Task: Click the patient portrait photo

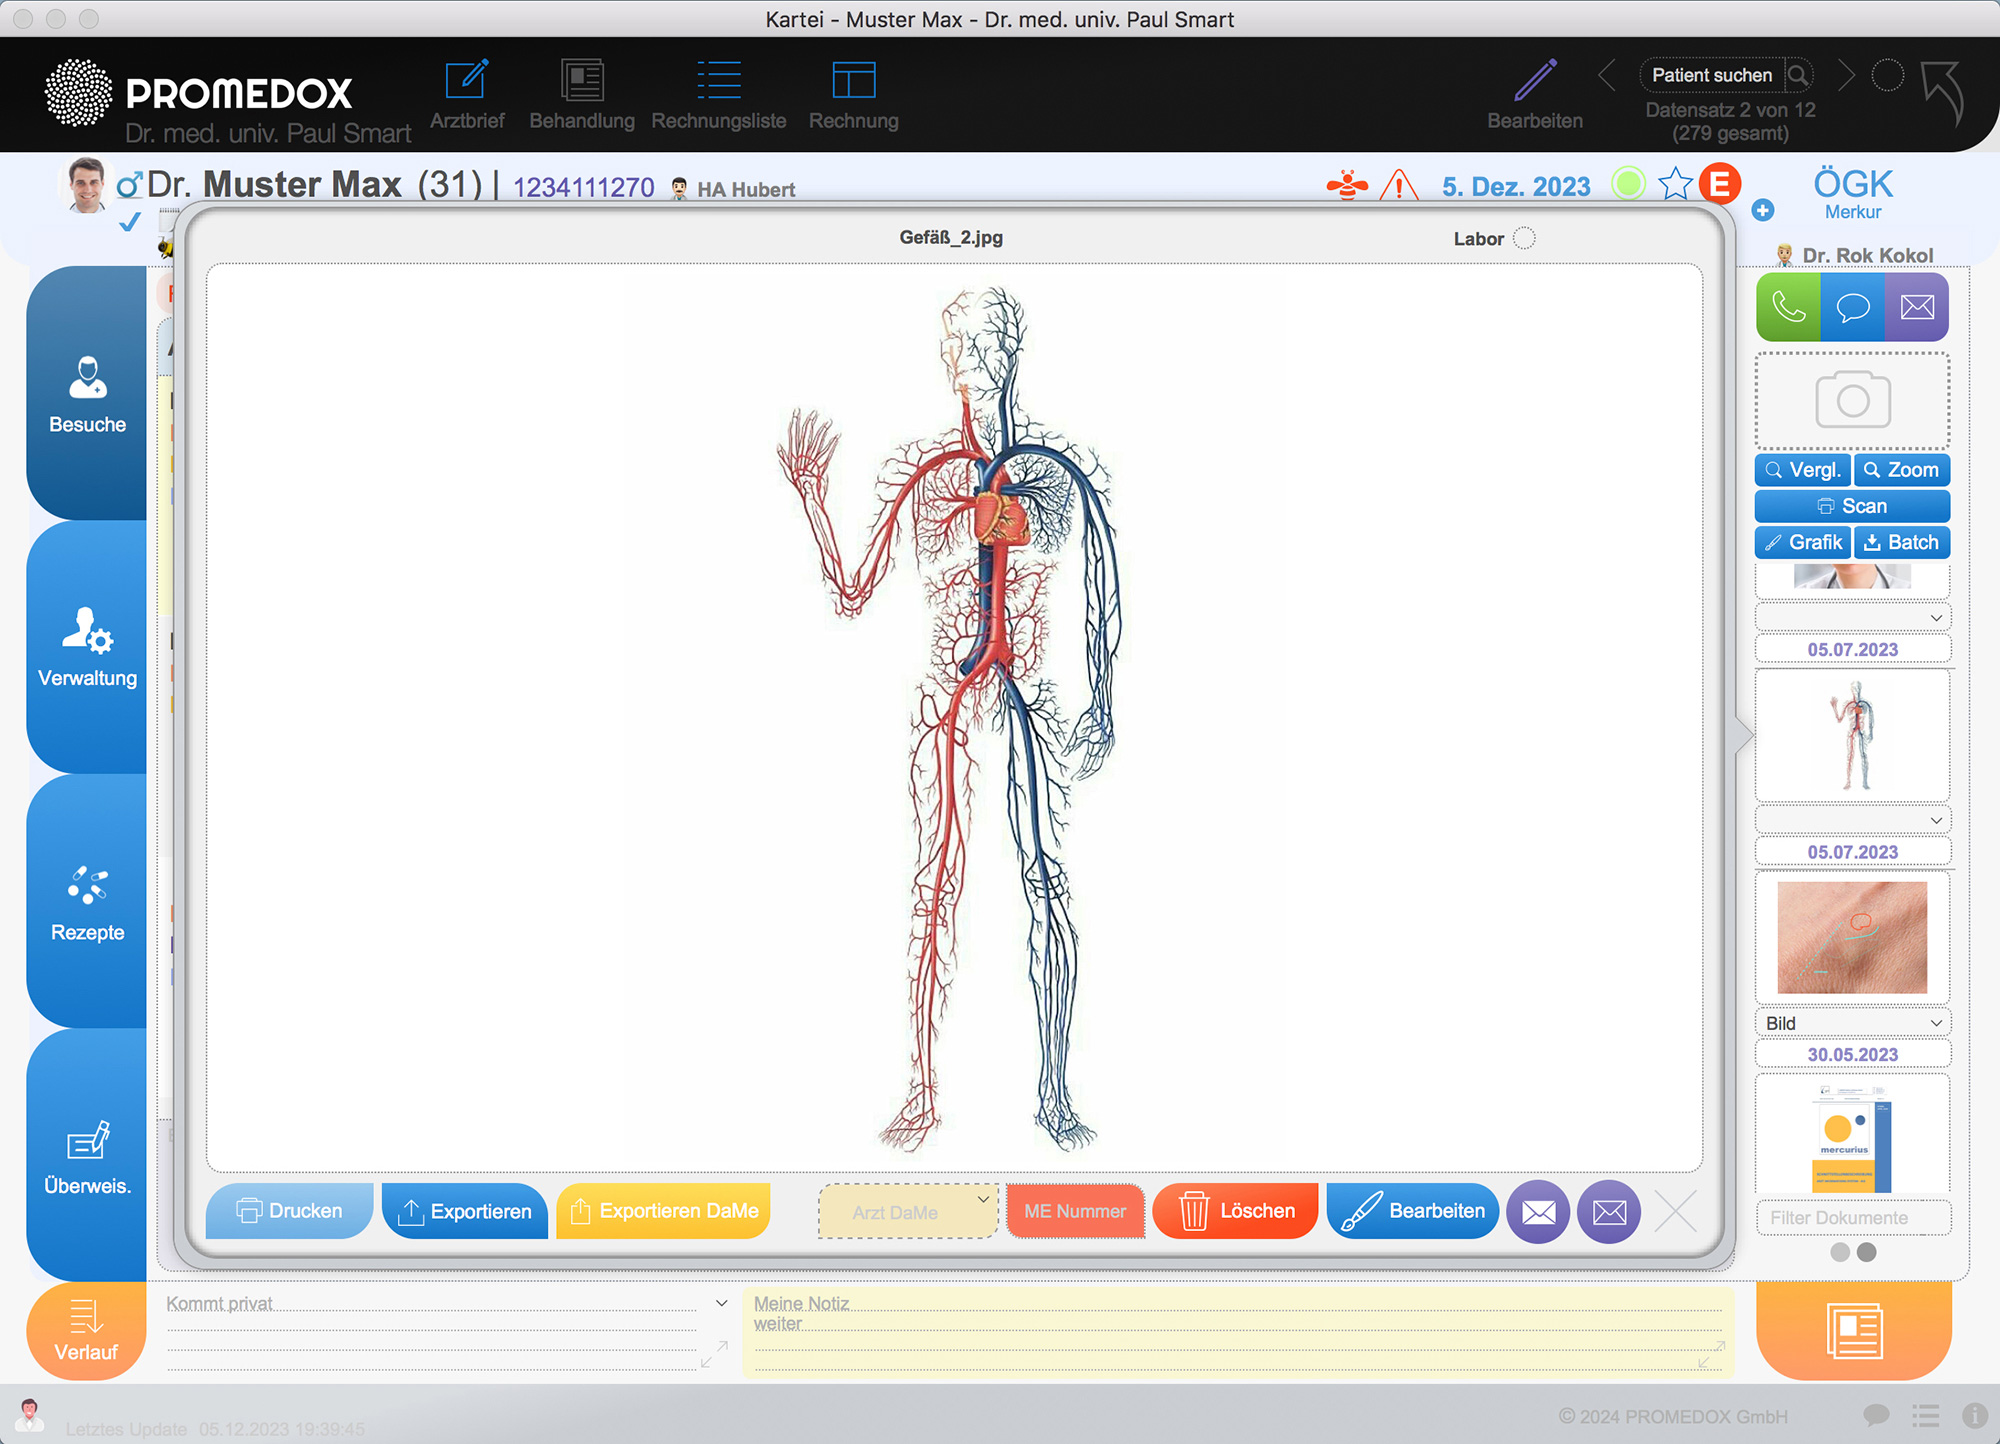Action: point(86,185)
